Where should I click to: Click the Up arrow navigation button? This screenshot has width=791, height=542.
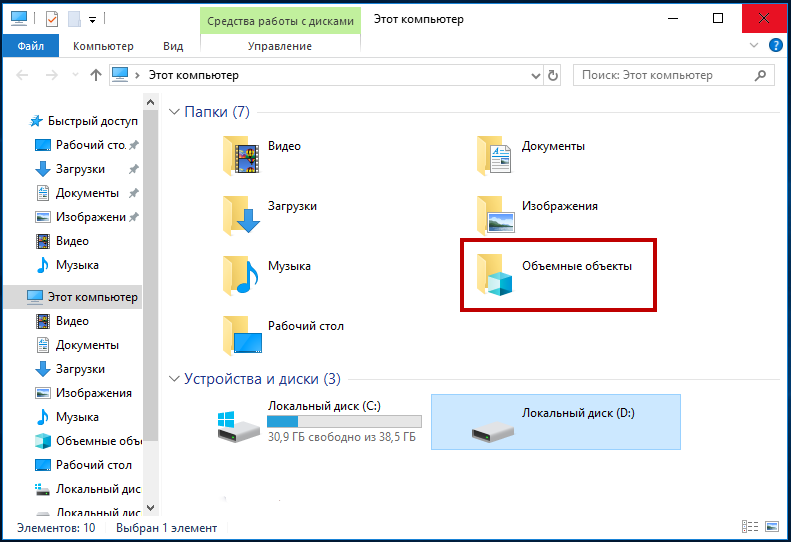(96, 75)
